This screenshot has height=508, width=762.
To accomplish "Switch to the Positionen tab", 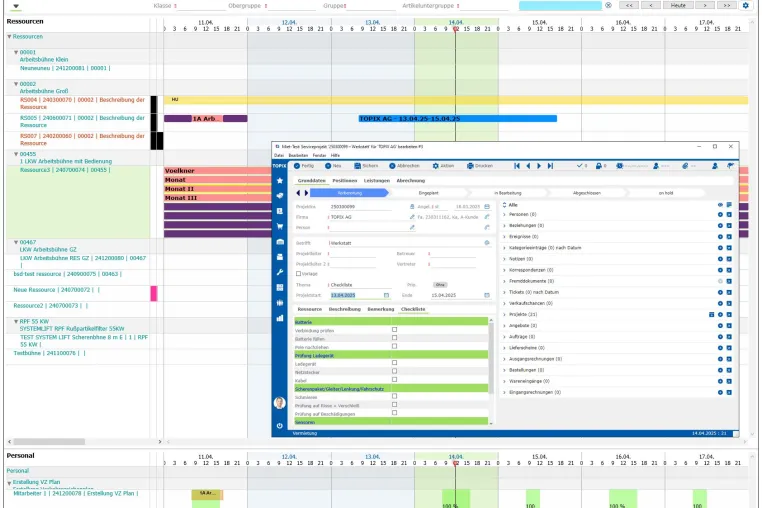I will coord(345,180).
